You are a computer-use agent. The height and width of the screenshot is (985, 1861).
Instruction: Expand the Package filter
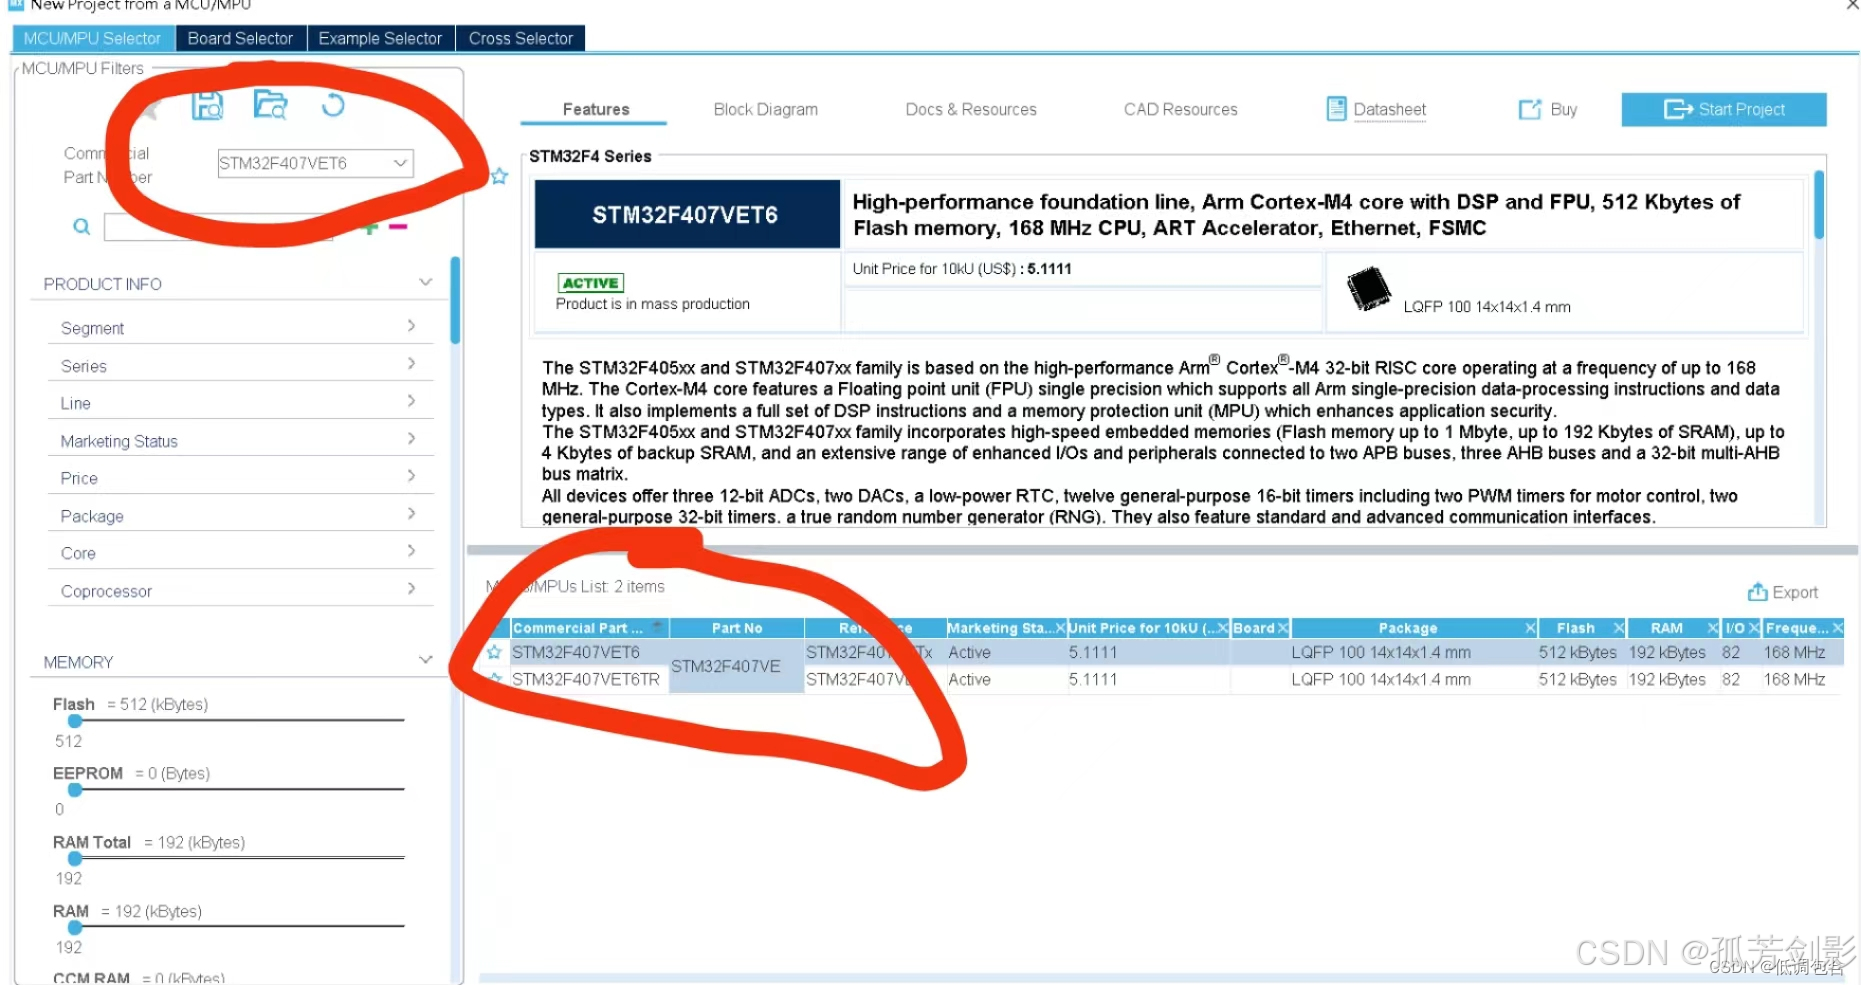tap(411, 514)
